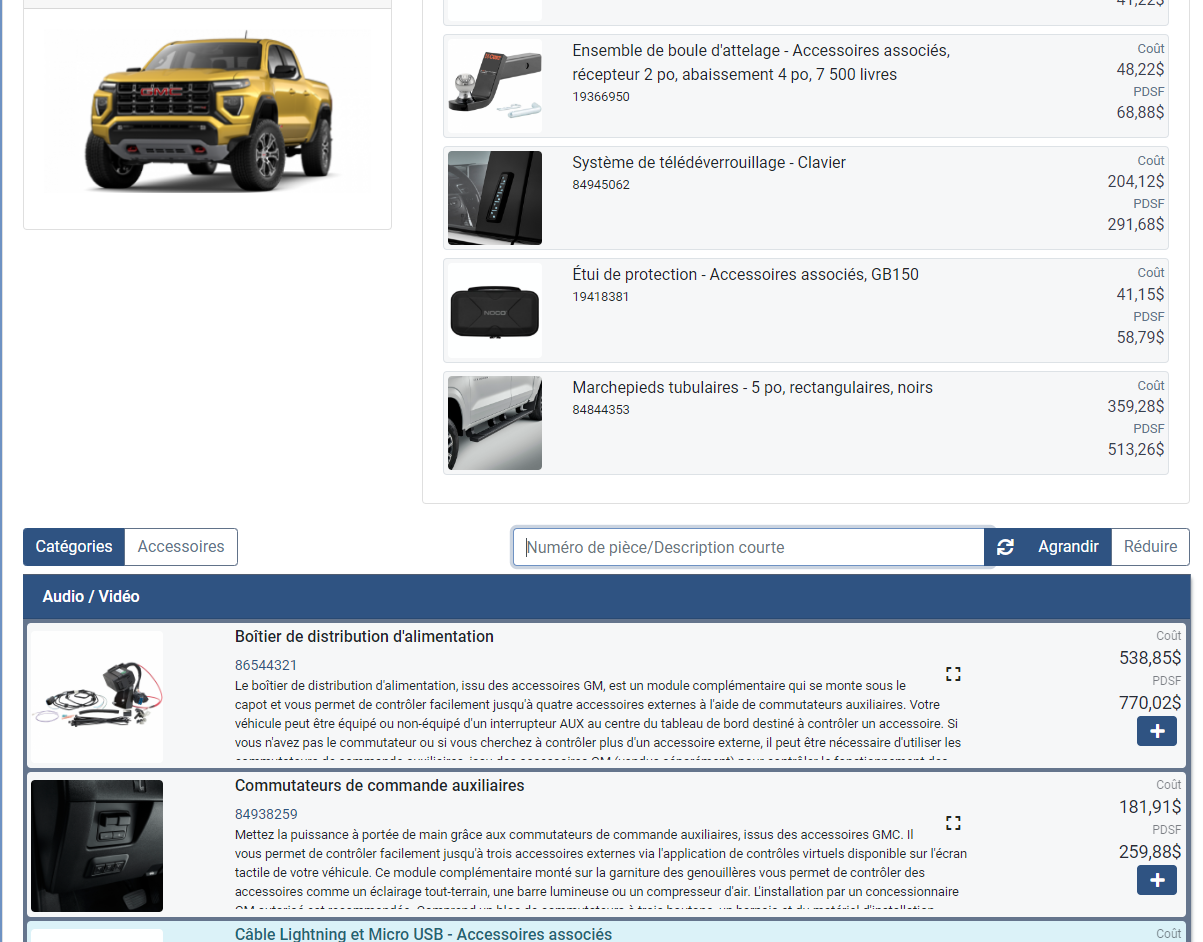Click the Commutateurs de commande auxiliaires title
The height and width of the screenshot is (942, 1203).
click(x=379, y=786)
